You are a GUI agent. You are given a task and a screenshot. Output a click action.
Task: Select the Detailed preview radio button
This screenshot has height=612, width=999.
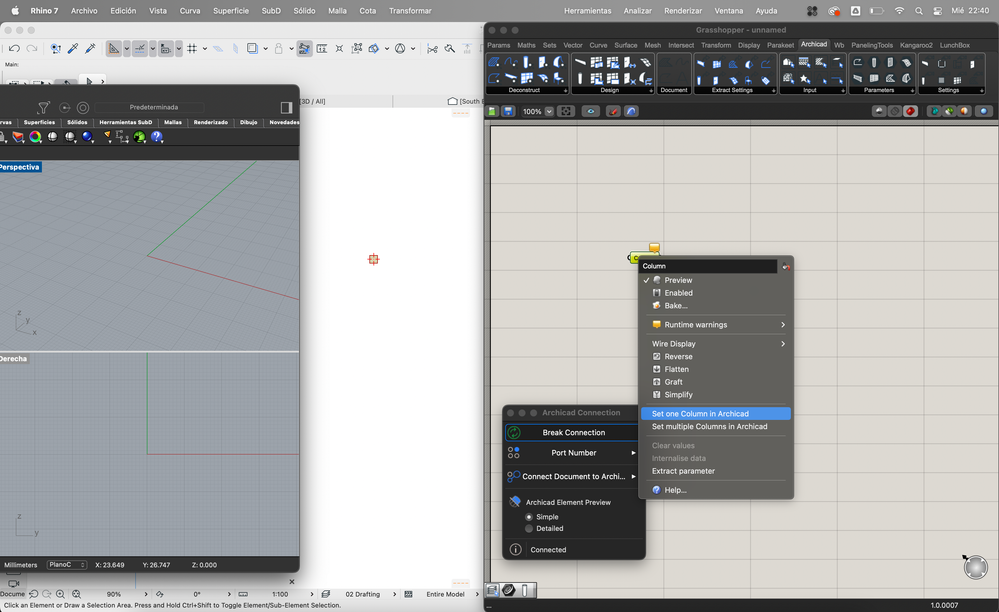pyautogui.click(x=529, y=528)
